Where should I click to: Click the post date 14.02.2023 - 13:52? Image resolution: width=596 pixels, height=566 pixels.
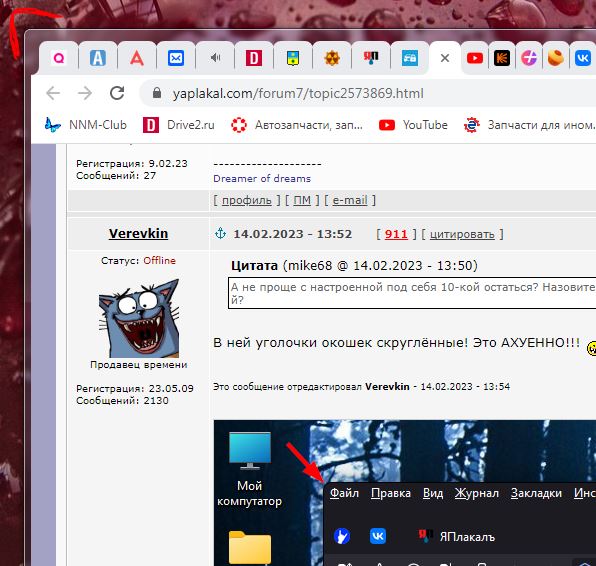click(293, 234)
